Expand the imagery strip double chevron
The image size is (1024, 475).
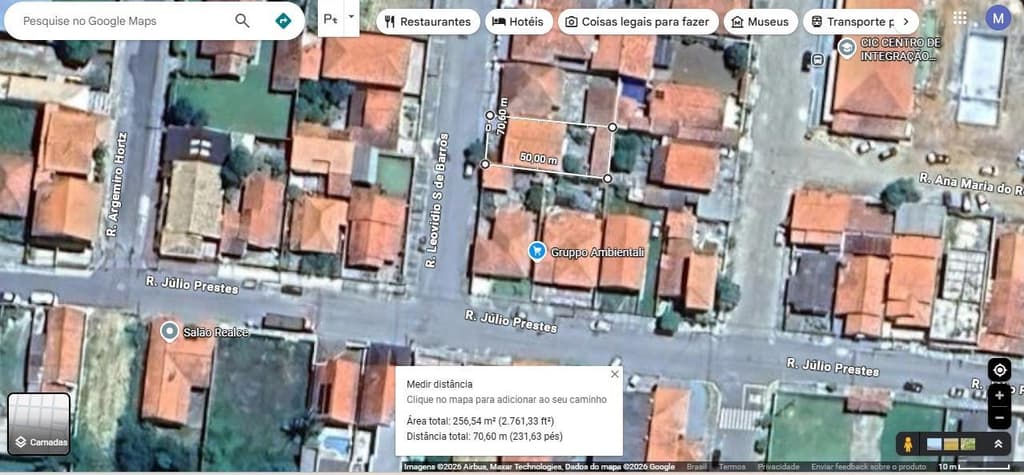tap(998, 444)
